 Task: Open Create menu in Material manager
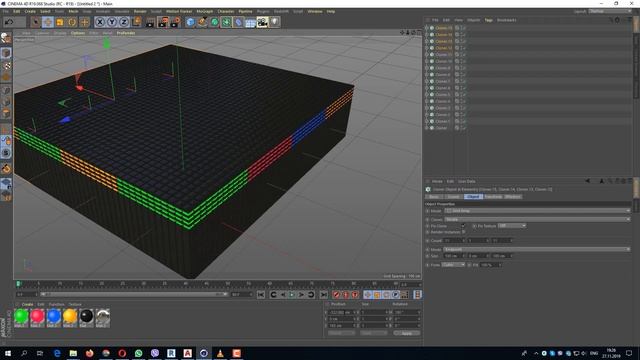tap(27, 304)
